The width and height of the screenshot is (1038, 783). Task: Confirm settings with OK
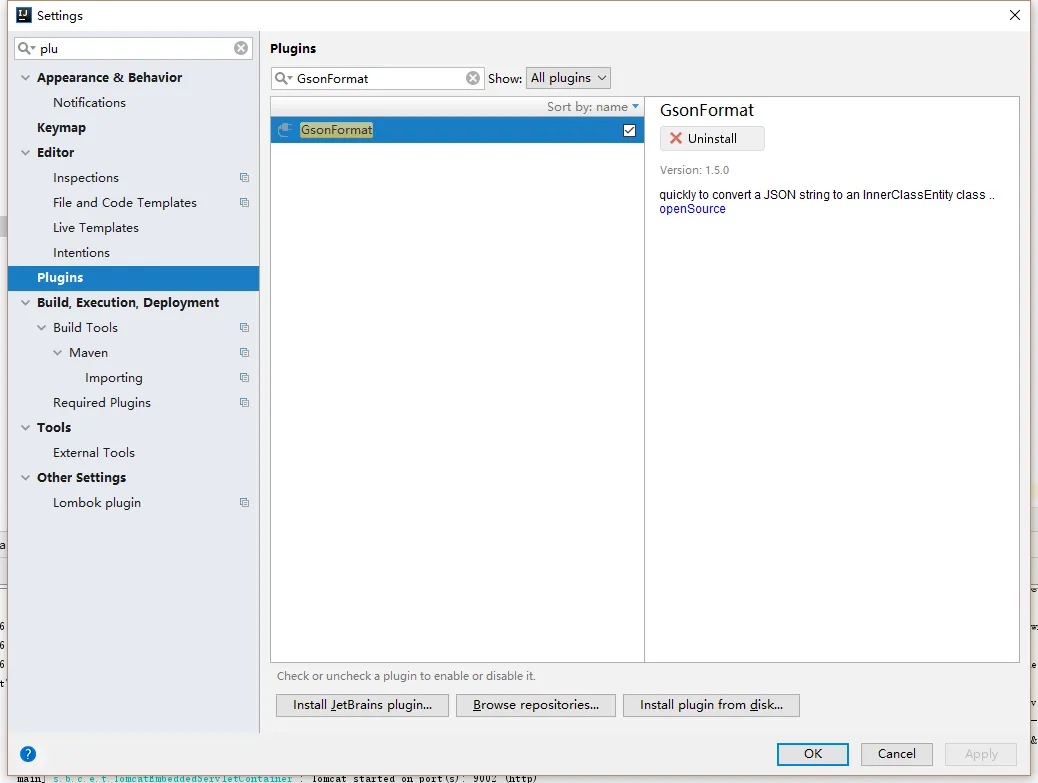pos(813,754)
